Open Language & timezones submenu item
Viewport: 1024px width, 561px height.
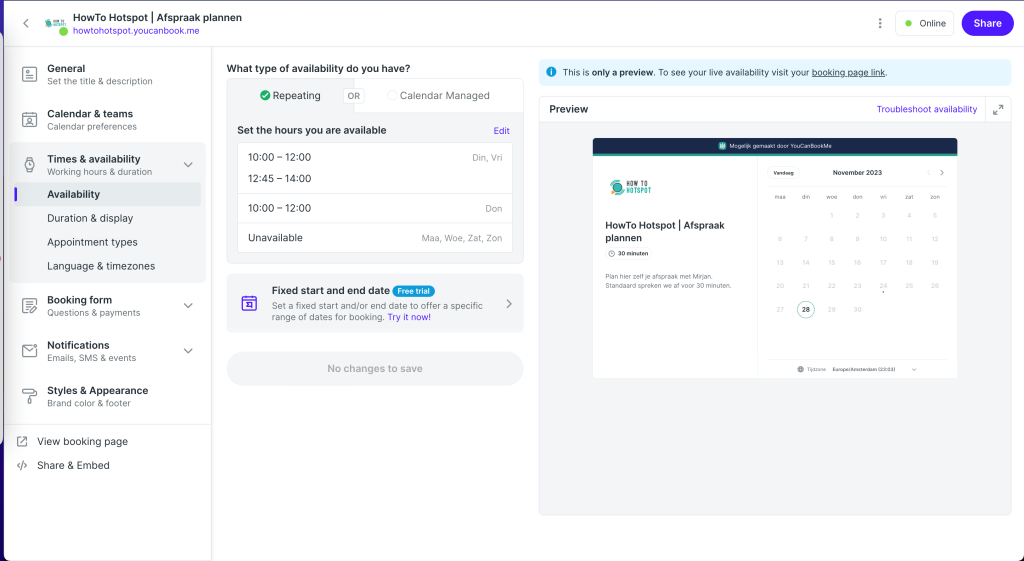click(100, 266)
